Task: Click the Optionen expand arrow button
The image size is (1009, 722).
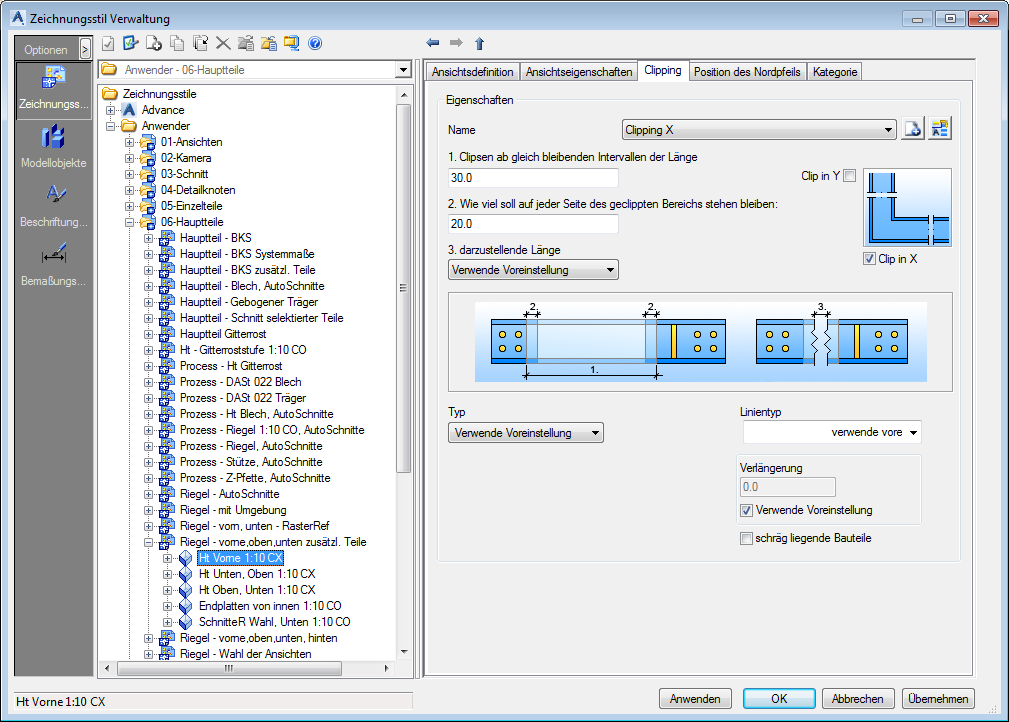Action: click(x=85, y=49)
